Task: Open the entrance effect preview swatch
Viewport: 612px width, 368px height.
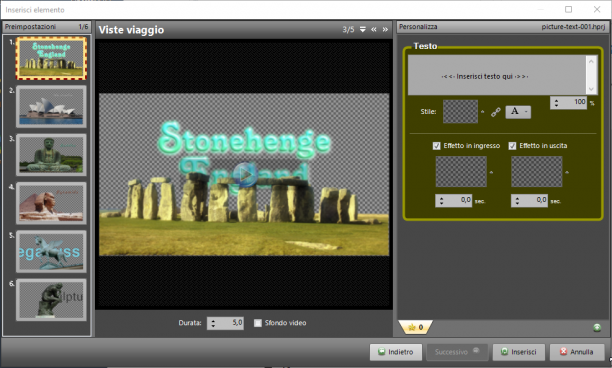Action: [461, 172]
